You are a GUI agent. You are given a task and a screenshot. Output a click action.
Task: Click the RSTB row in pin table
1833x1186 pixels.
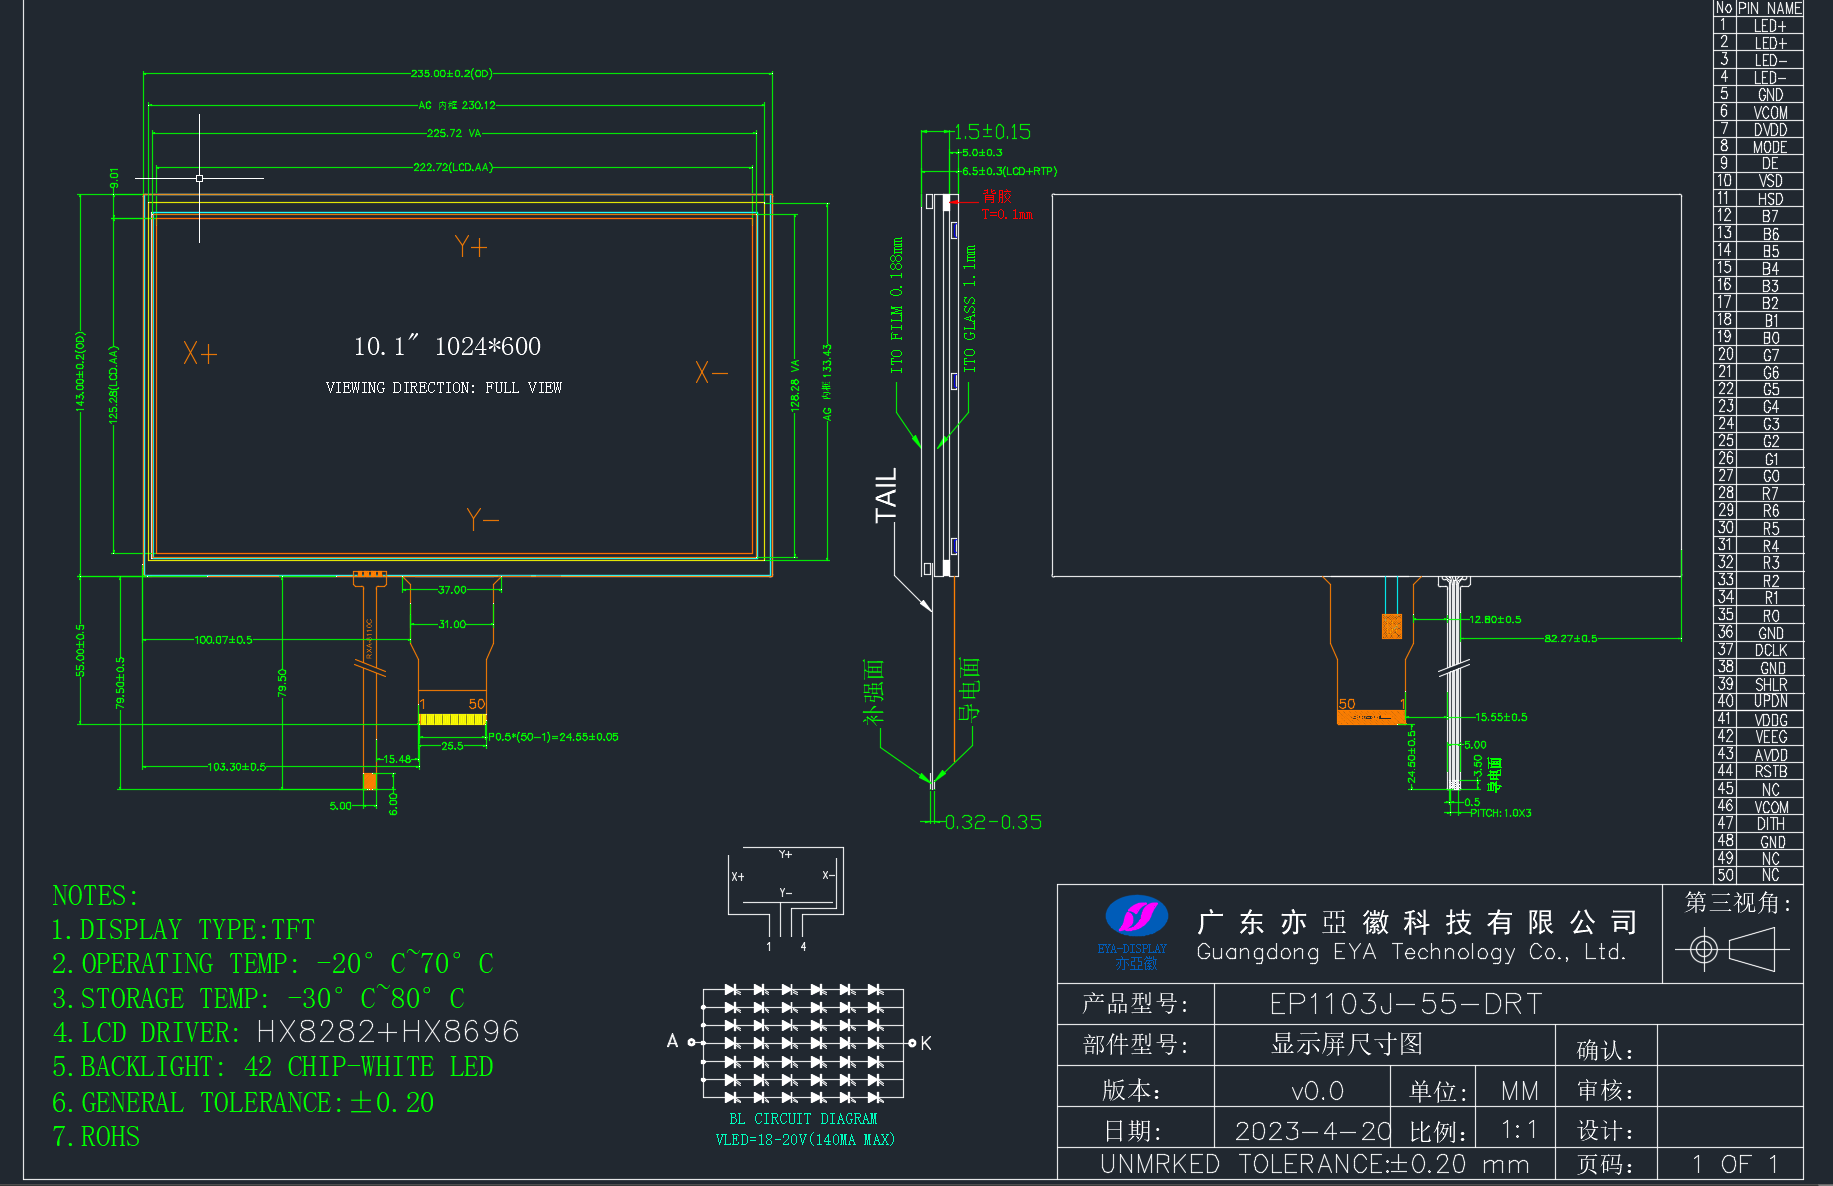1759,771
